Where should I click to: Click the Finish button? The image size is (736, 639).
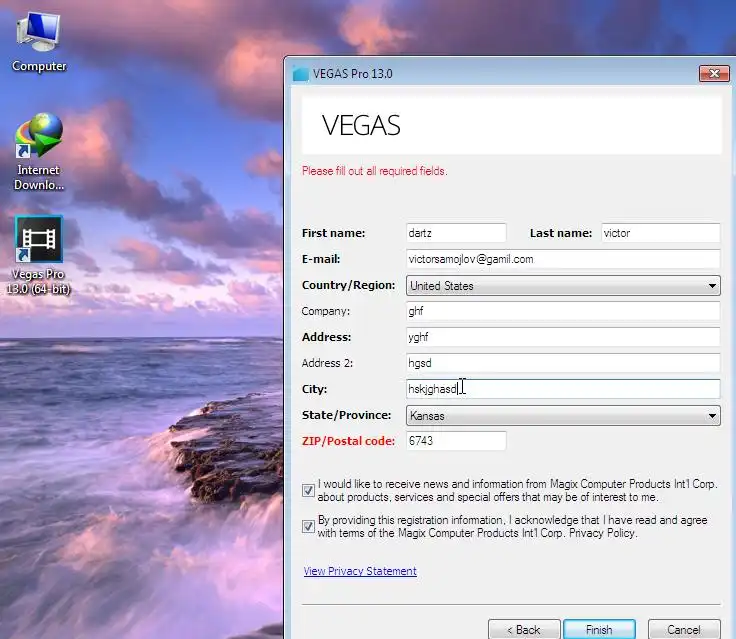click(599, 629)
